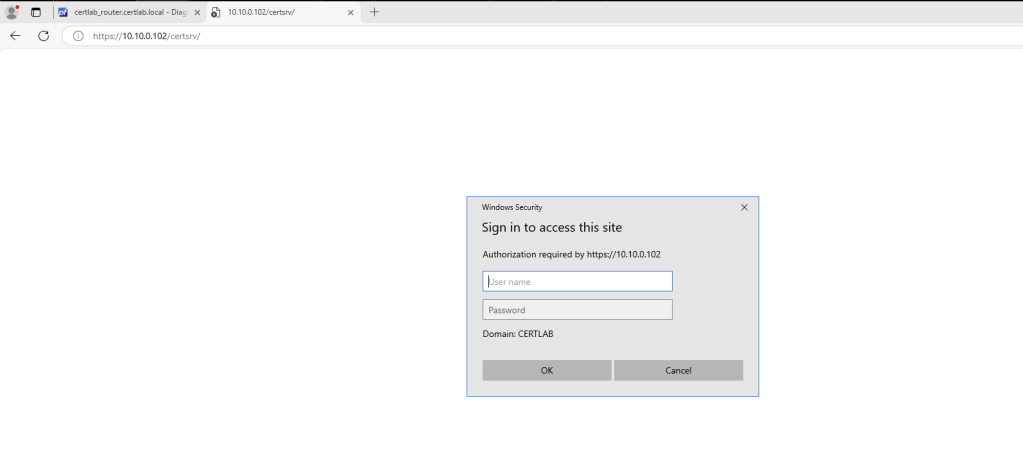Click the pfSense favicon on first tab
The height and width of the screenshot is (466, 1023).
click(x=63, y=12)
